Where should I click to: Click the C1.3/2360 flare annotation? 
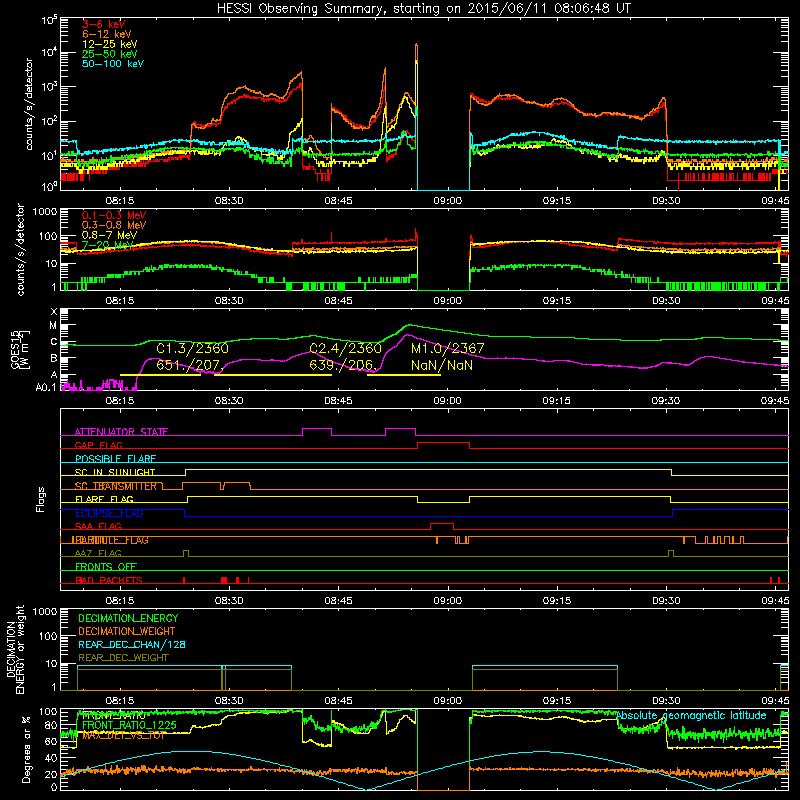pyautogui.click(x=192, y=348)
